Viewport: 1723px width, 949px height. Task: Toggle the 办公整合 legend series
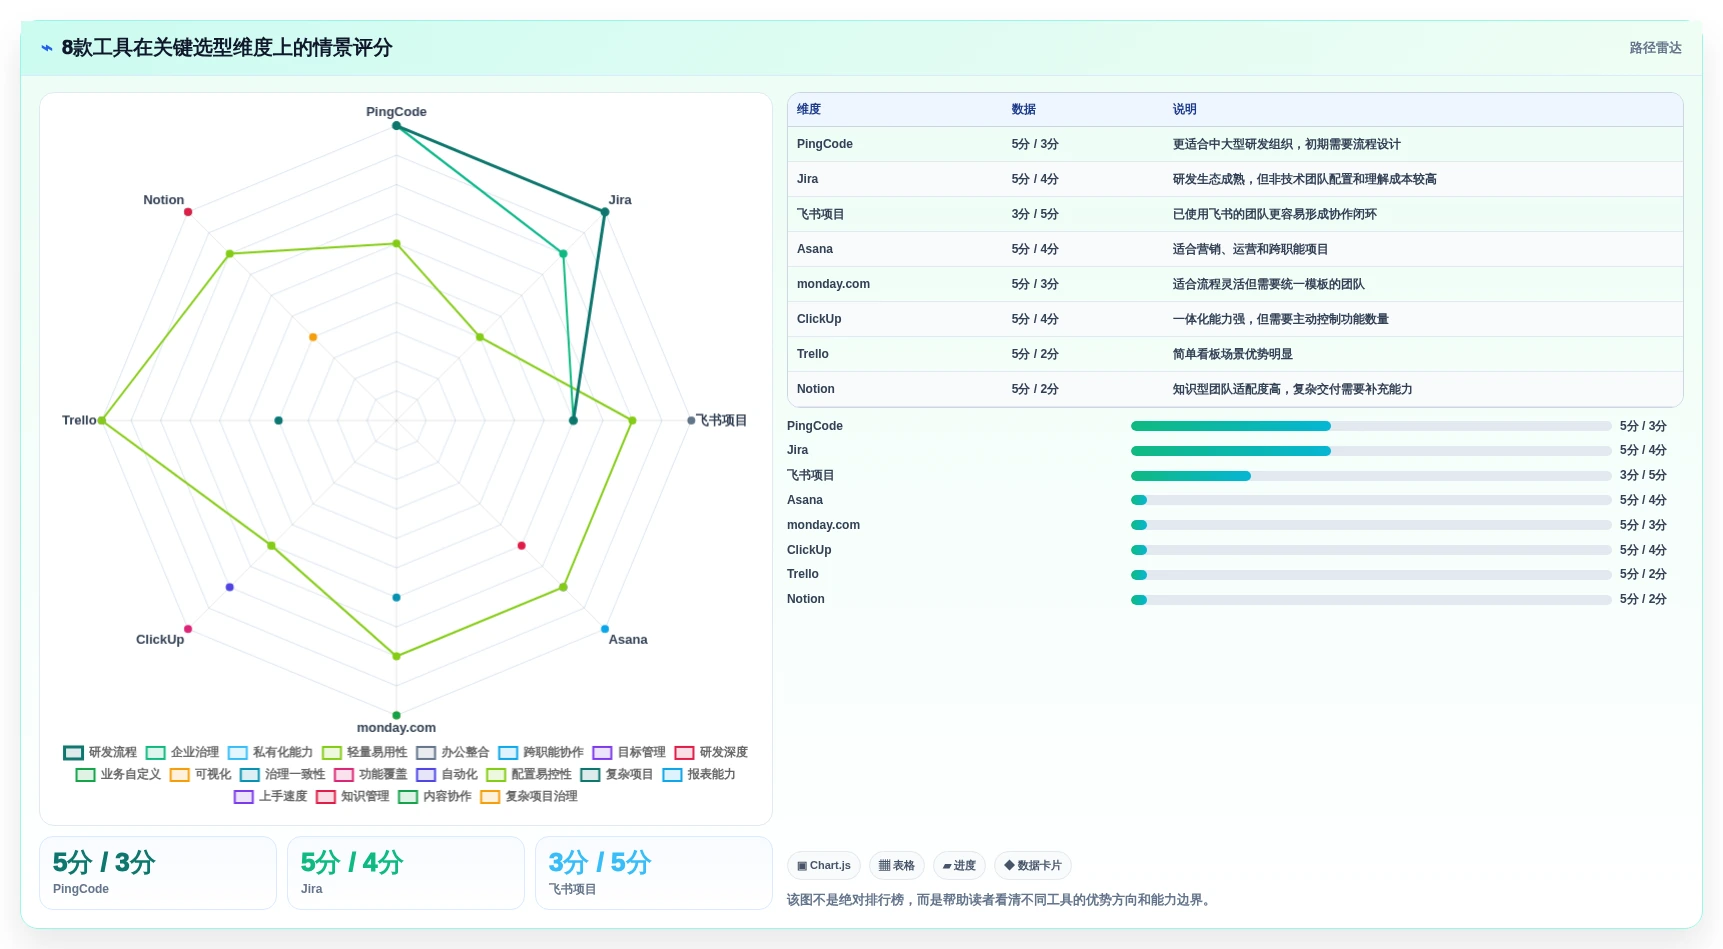(453, 752)
